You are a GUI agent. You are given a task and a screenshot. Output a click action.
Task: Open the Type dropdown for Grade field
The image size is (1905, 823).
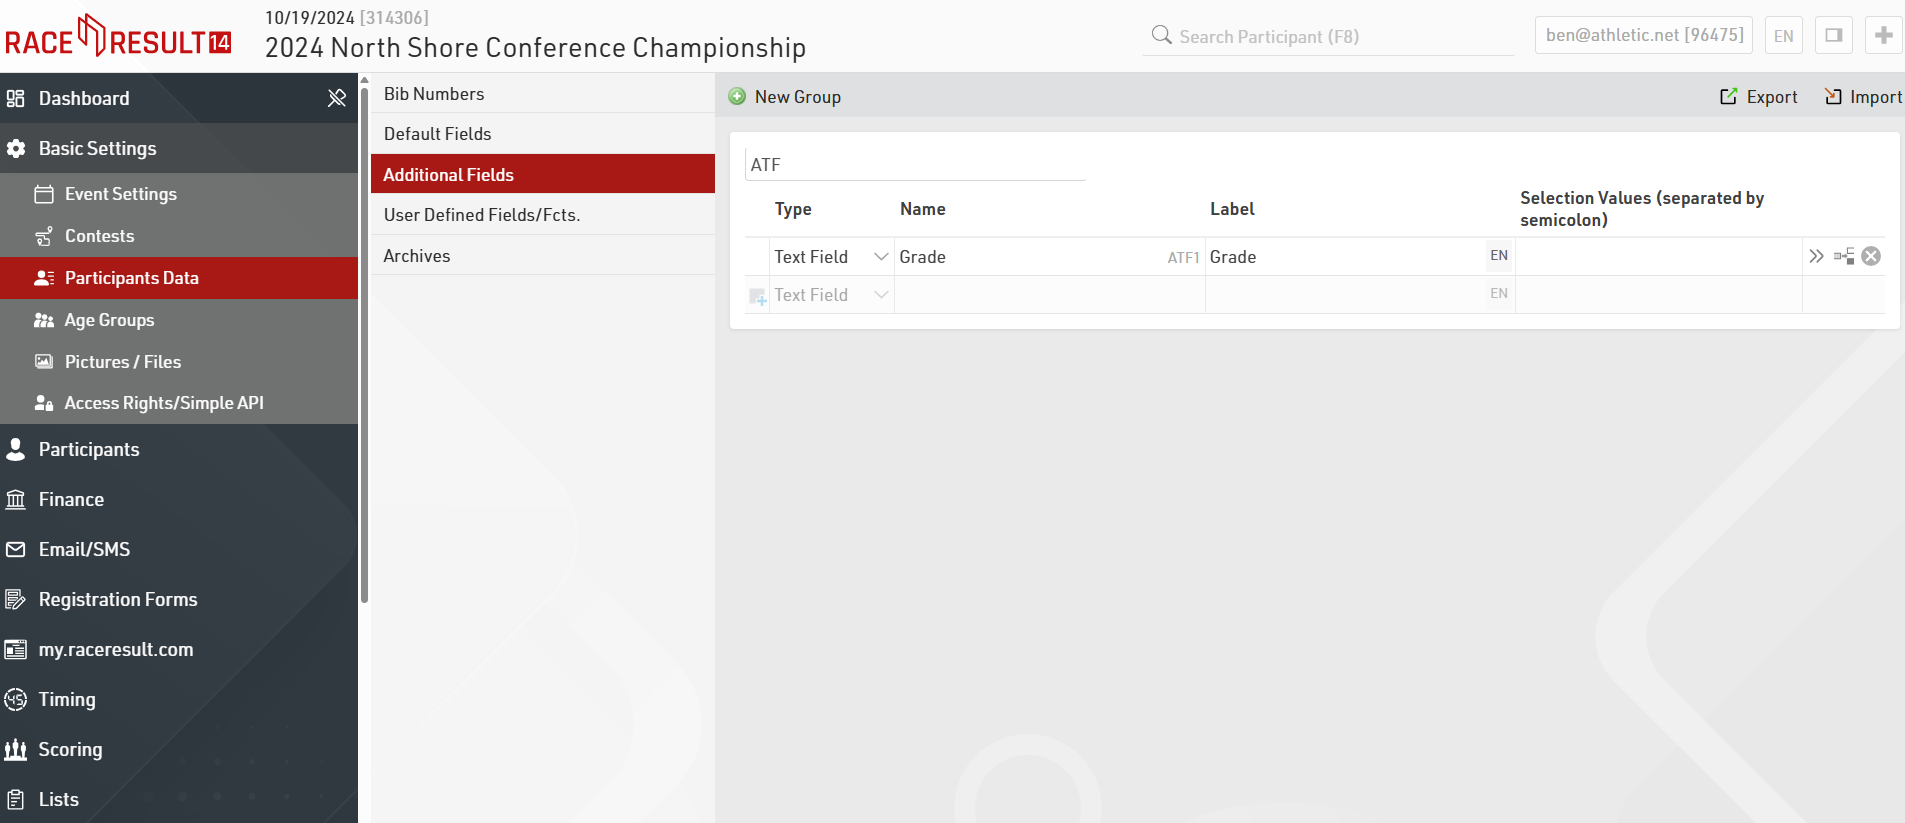pos(881,257)
